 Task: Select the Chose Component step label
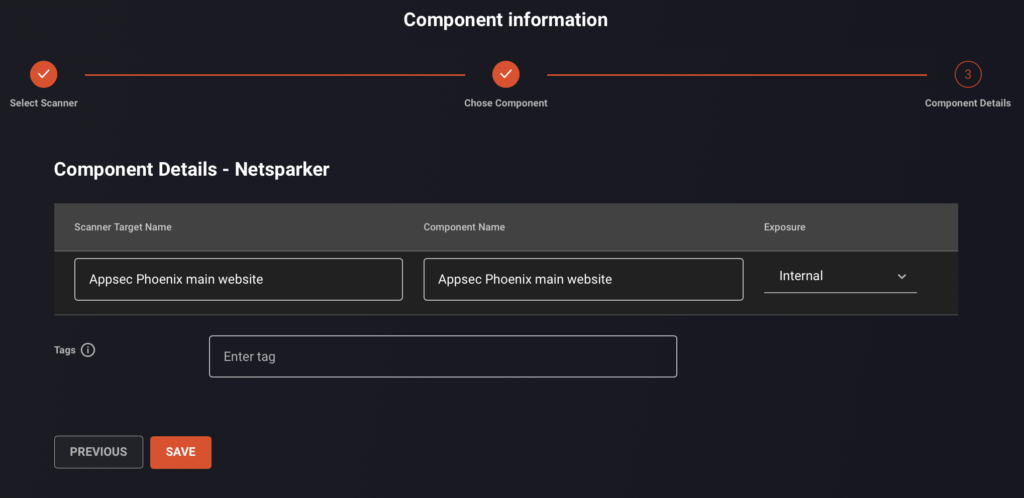coord(505,103)
